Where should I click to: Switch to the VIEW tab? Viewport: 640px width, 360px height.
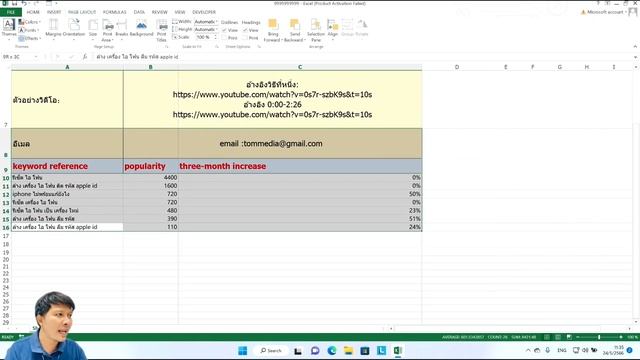tap(180, 12)
